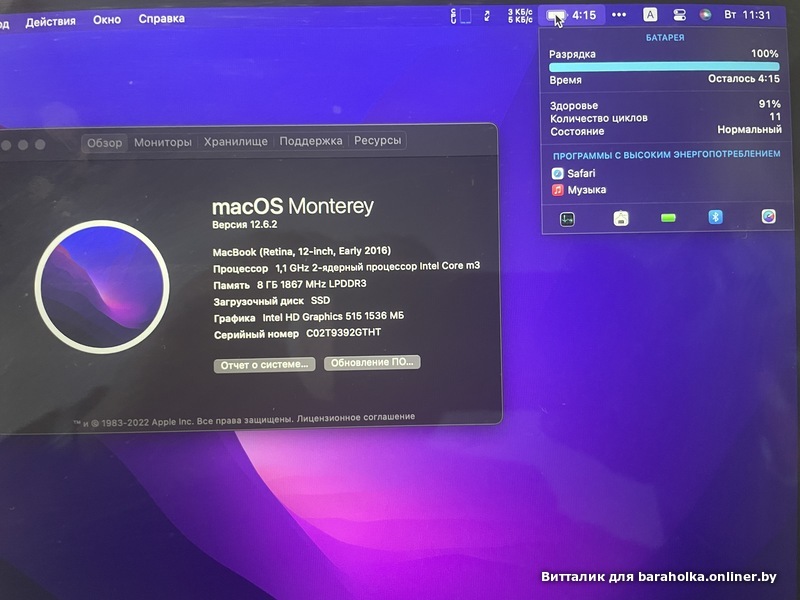Click the 91% health value

[x=769, y=104]
